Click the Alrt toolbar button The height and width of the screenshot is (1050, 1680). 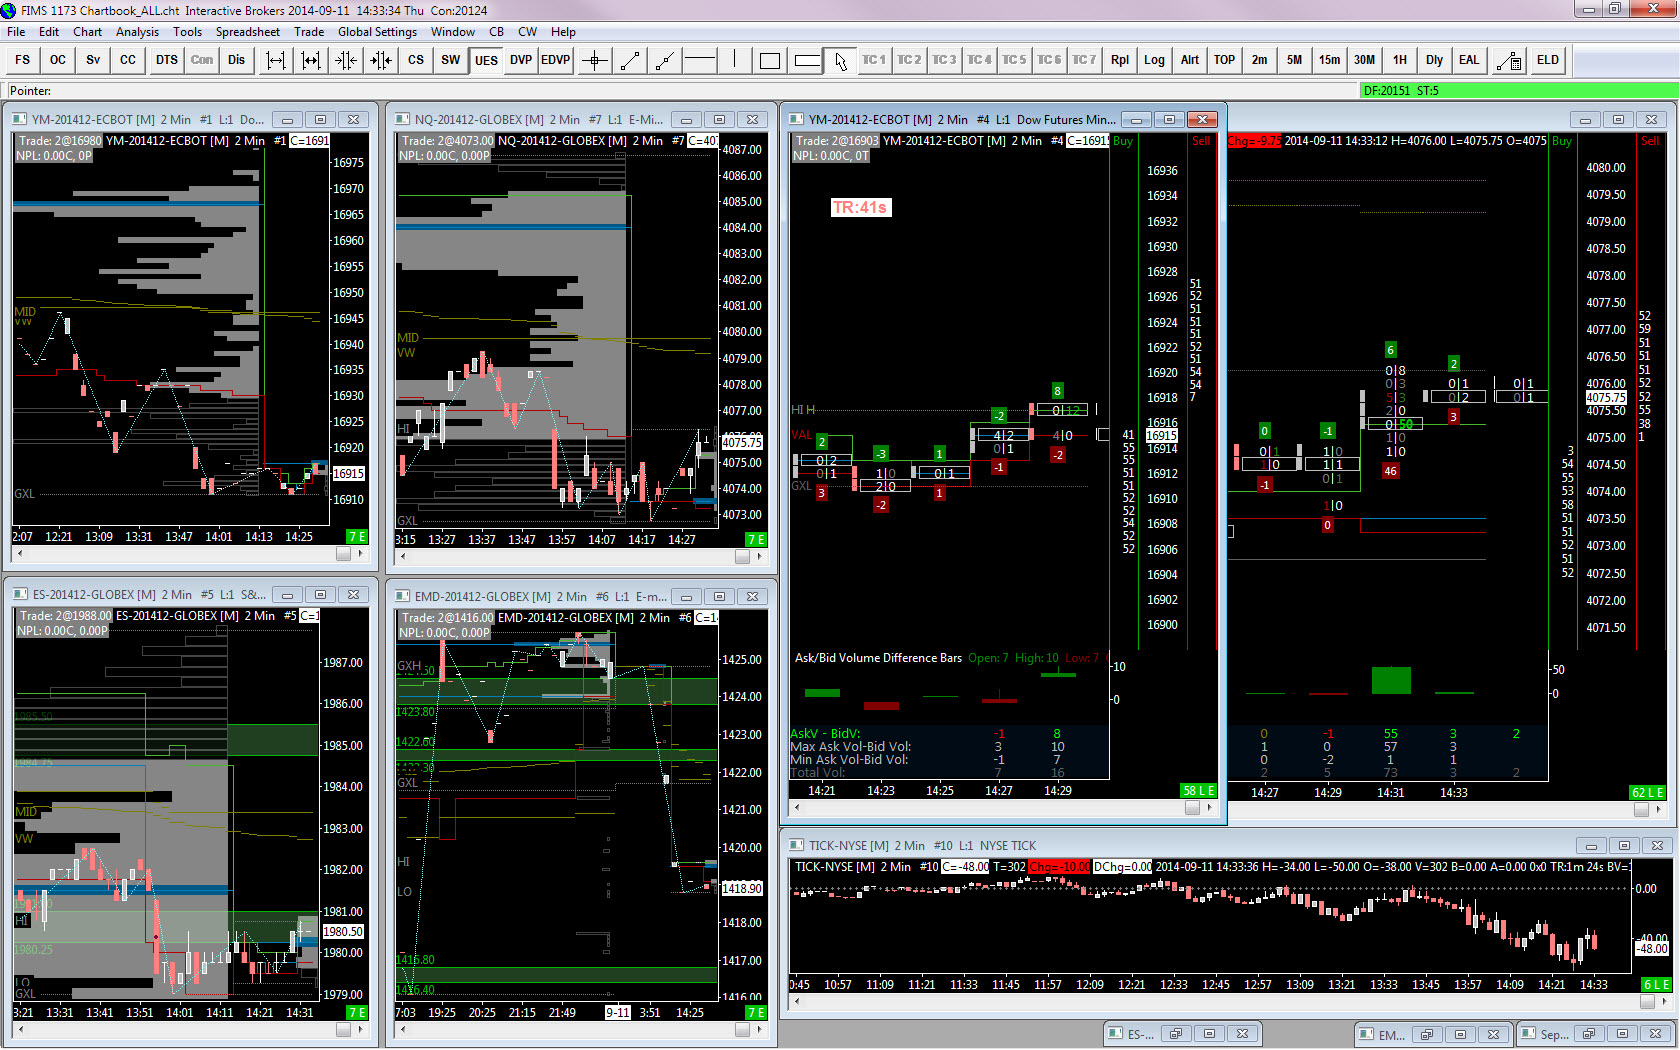point(1190,60)
